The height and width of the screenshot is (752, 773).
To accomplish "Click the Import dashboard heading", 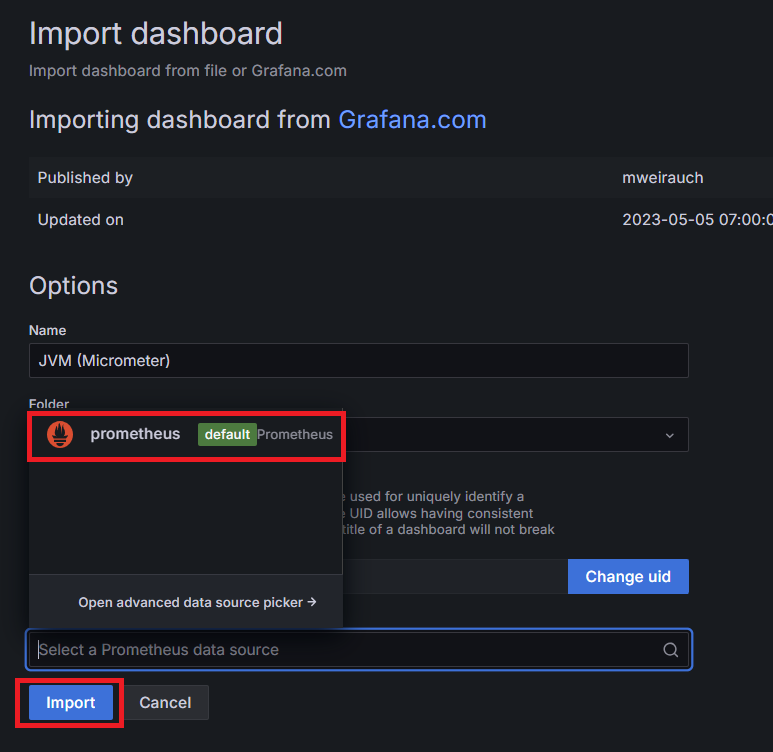I will (x=156, y=34).
